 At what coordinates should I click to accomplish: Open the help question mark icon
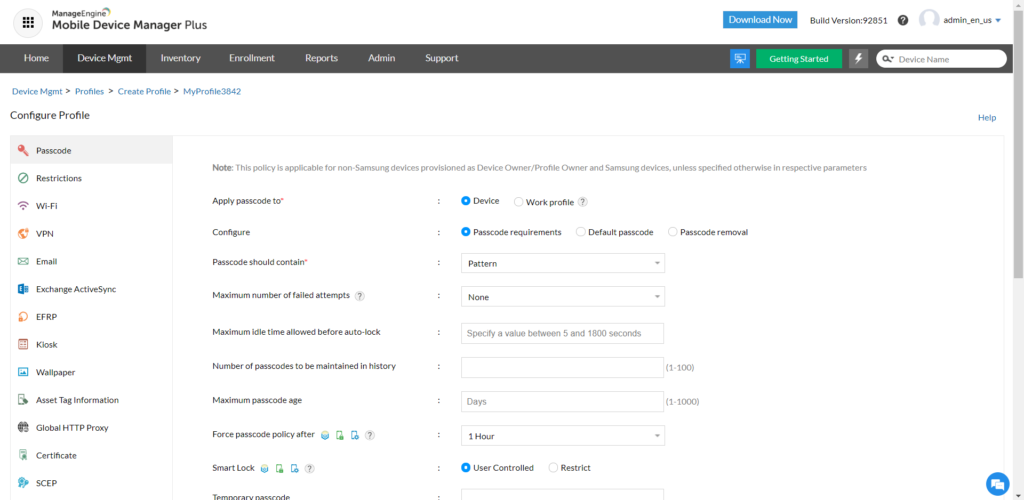click(x=903, y=20)
